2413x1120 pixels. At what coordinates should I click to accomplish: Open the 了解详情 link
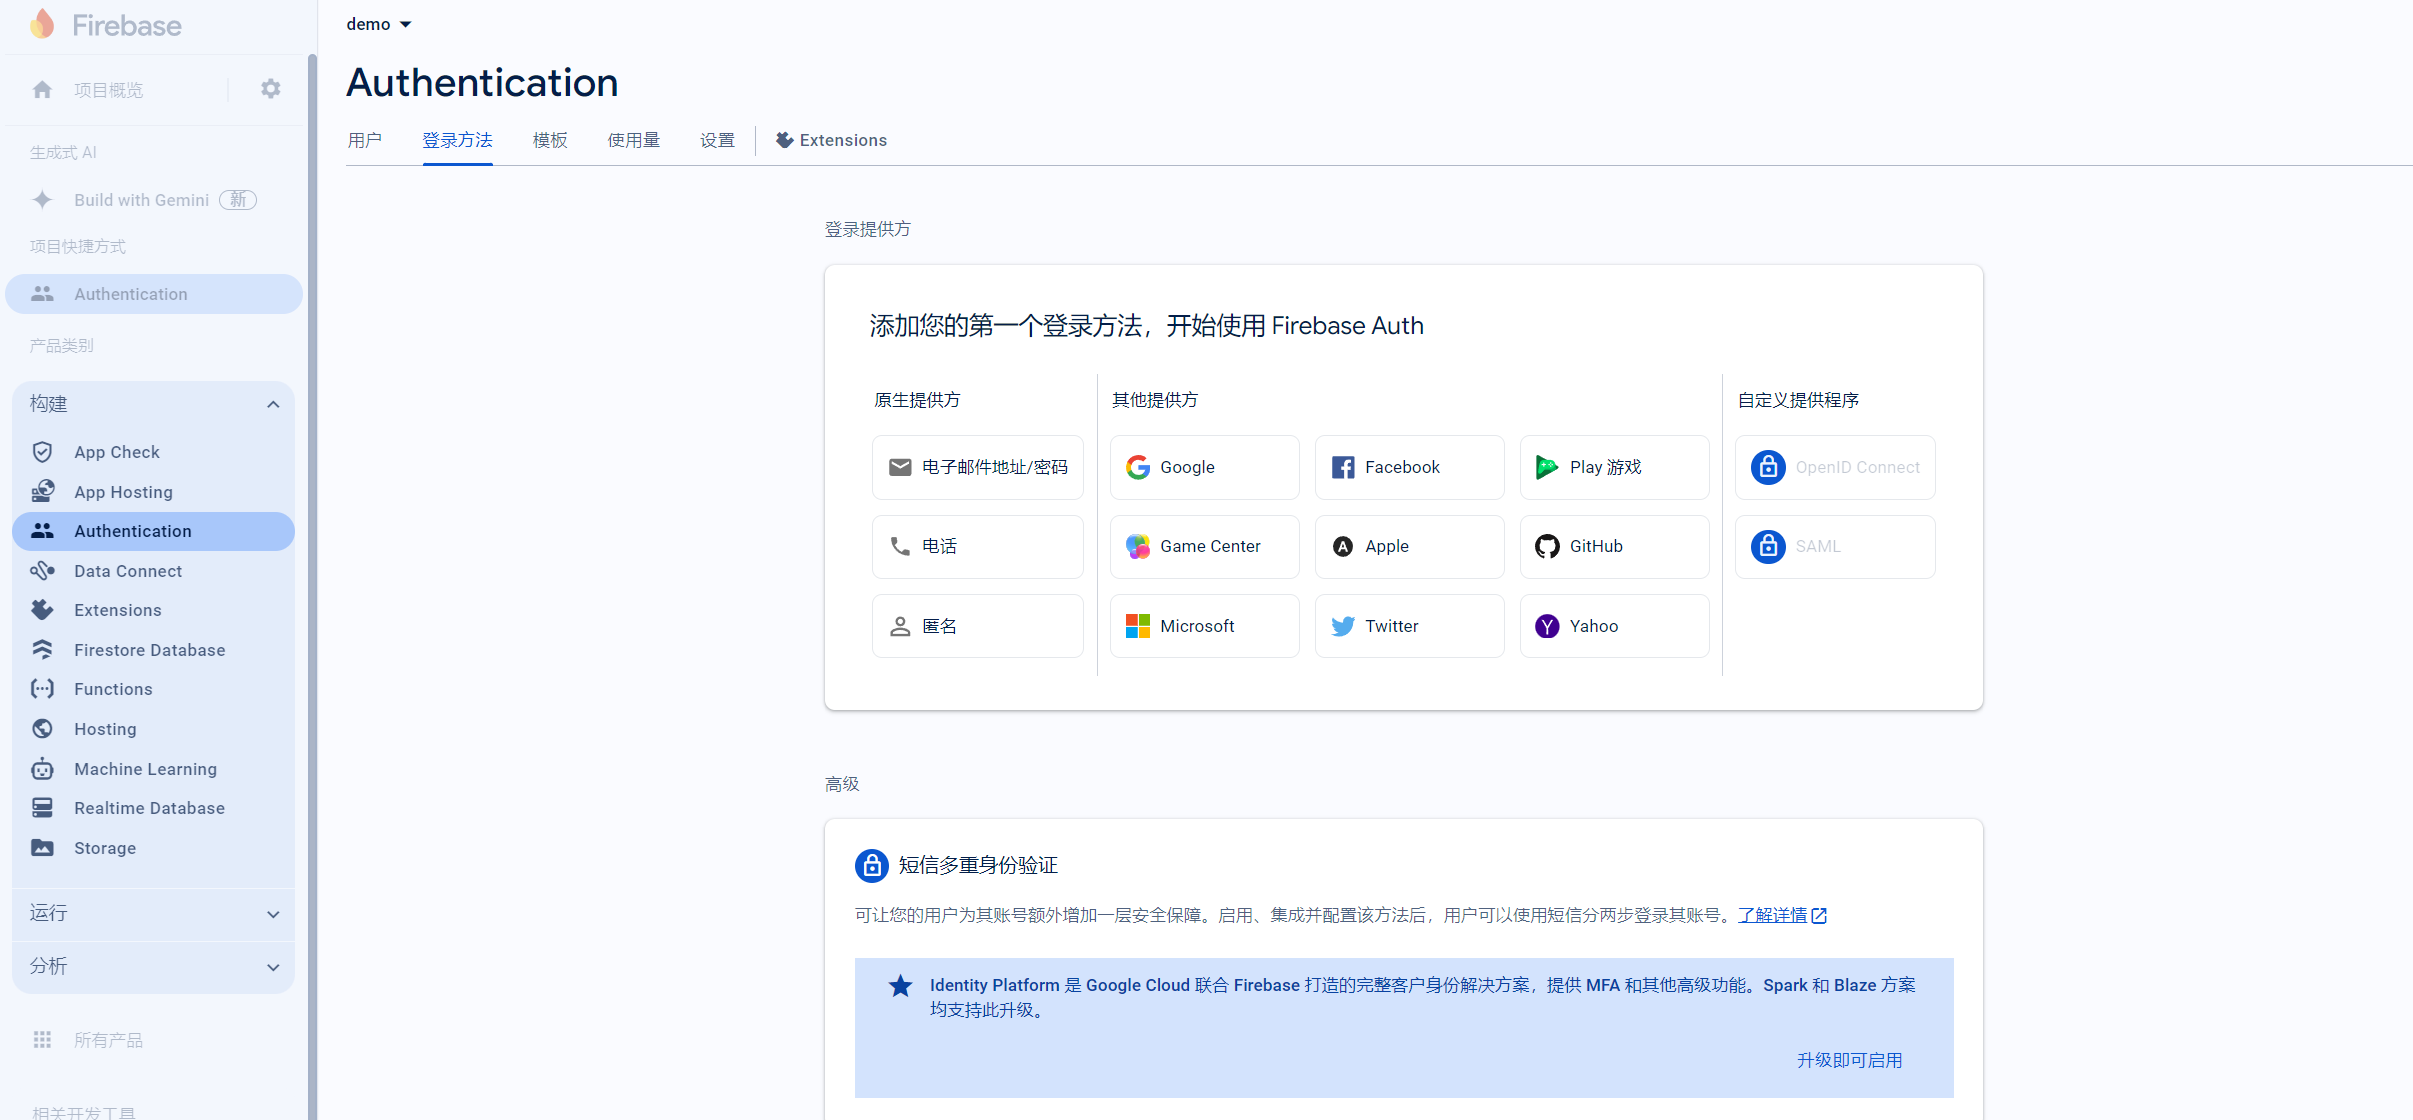1782,915
